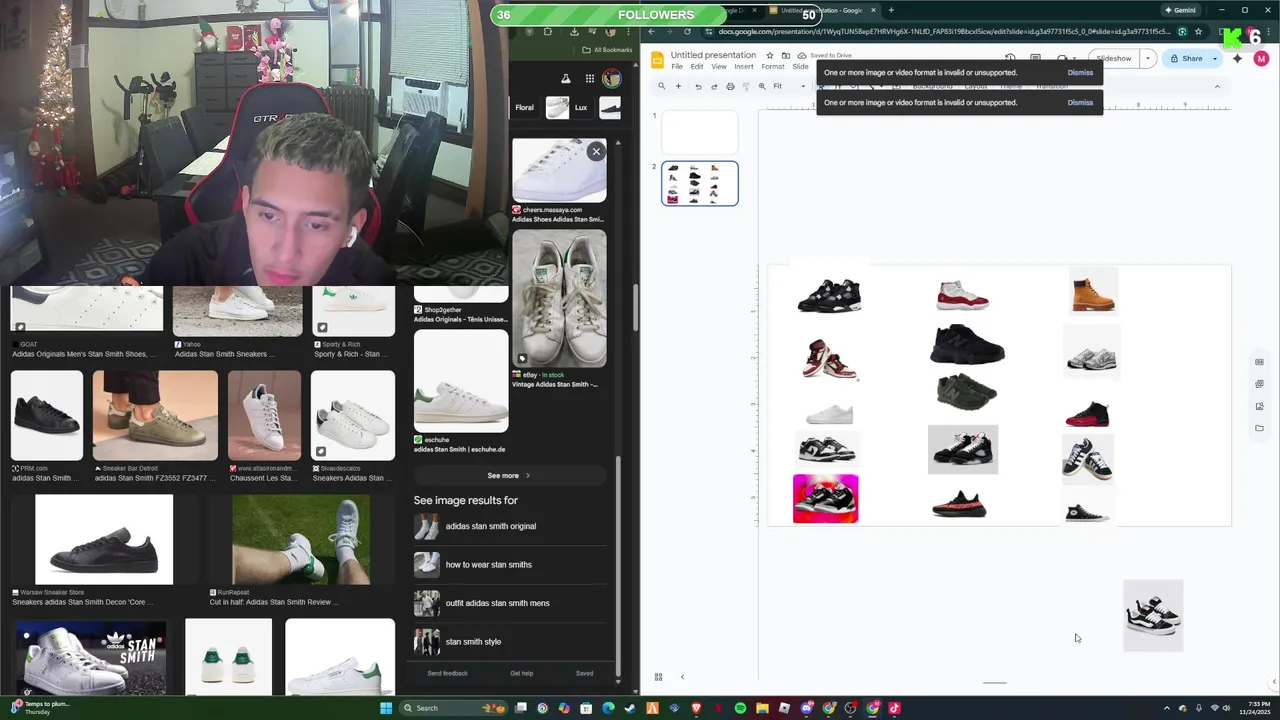Open version history clock icon
1280x720 pixels.
[x=1010, y=58]
